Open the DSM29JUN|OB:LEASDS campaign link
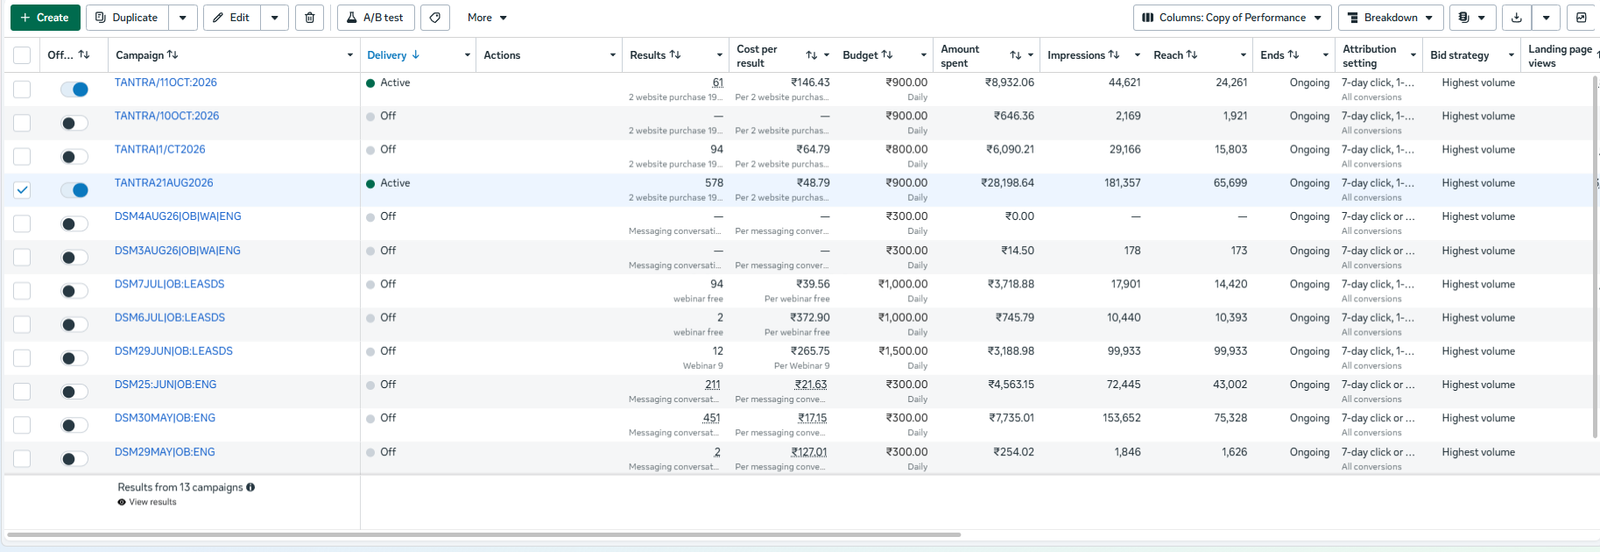 tap(173, 352)
